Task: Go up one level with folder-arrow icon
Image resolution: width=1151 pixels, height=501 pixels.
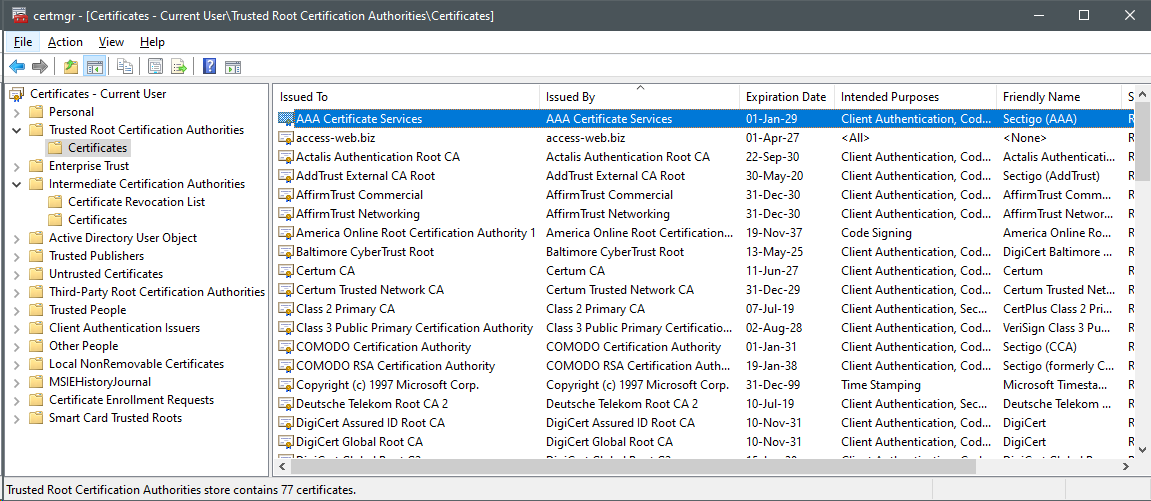Action: click(x=70, y=67)
